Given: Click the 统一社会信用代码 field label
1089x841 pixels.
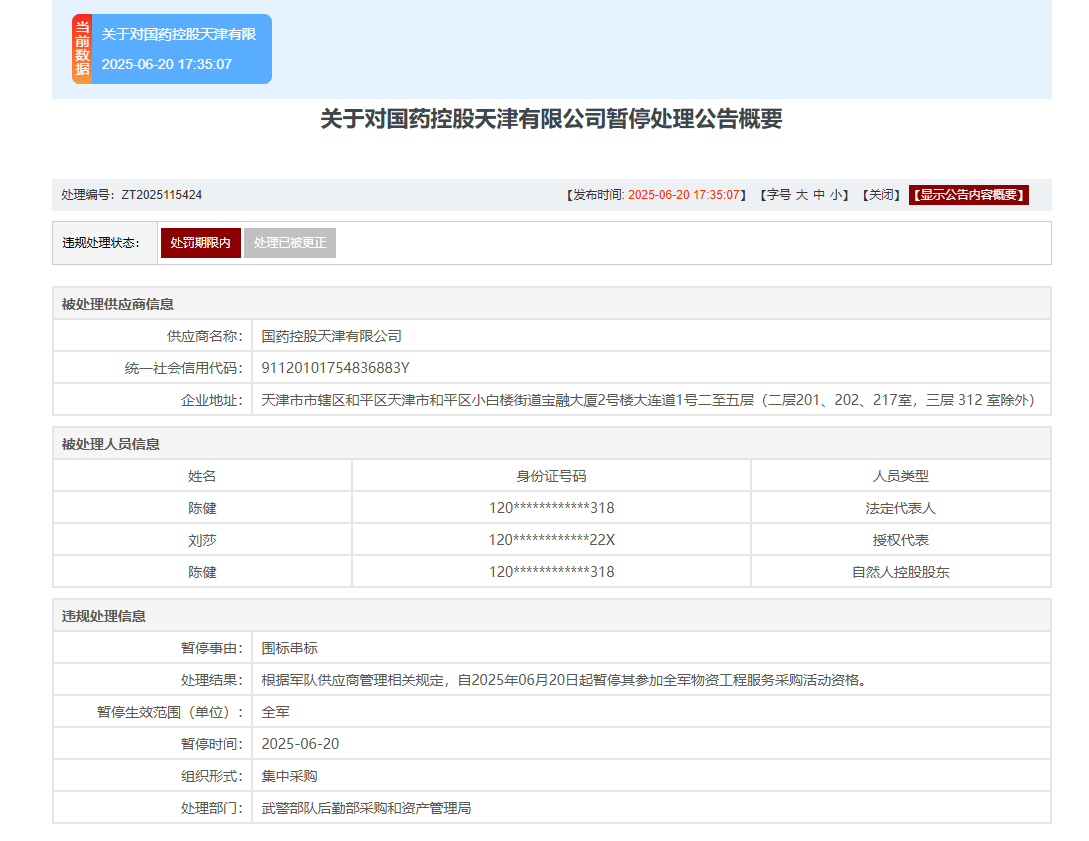Looking at the screenshot, I should coord(184,368).
